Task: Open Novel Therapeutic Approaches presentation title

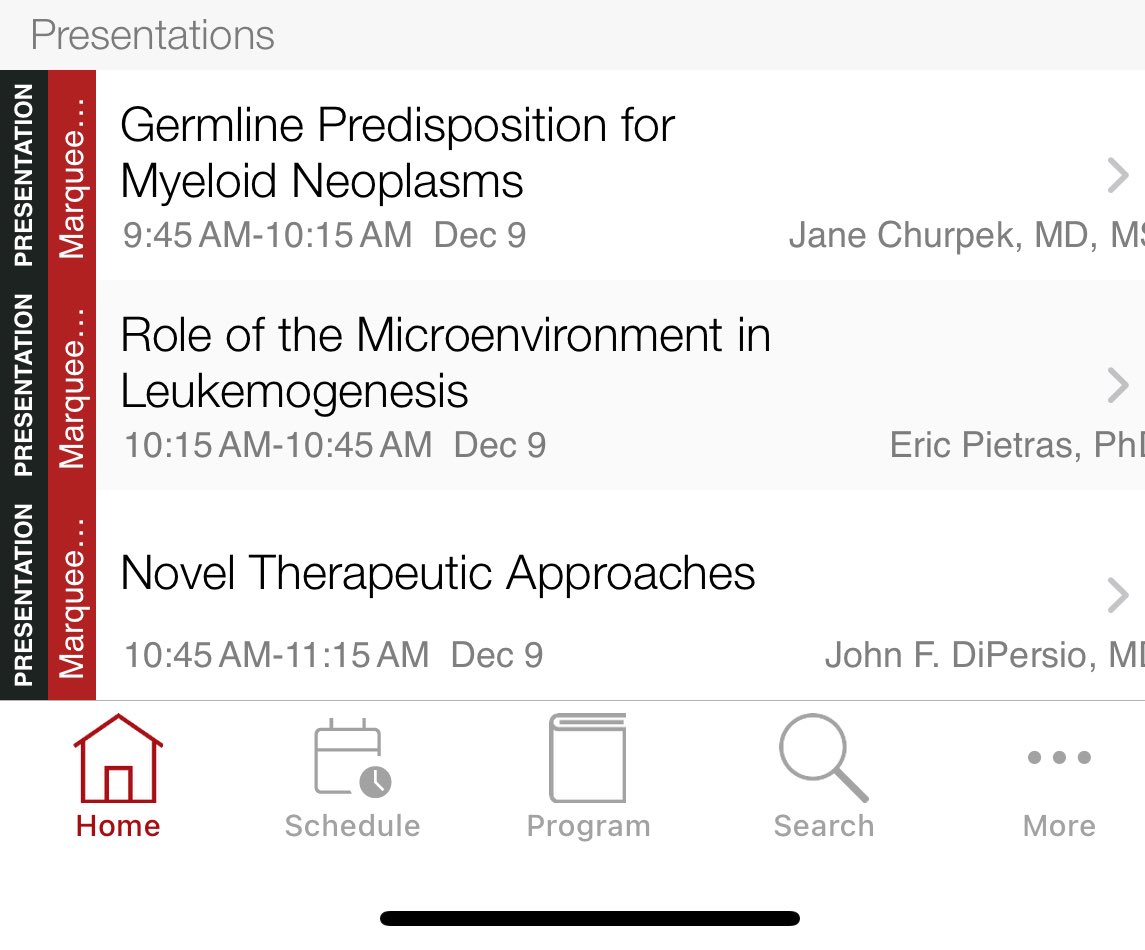Action: (437, 572)
